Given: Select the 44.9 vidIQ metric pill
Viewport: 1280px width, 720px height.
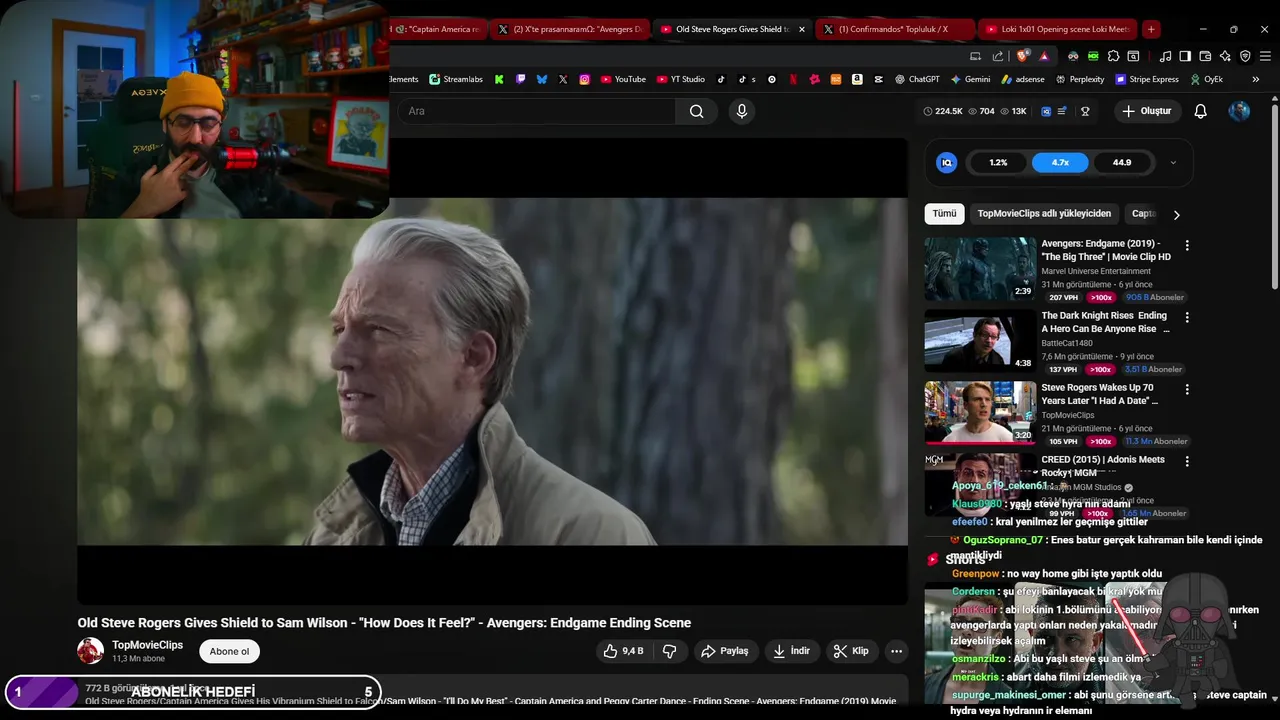Looking at the screenshot, I should coord(1122,162).
